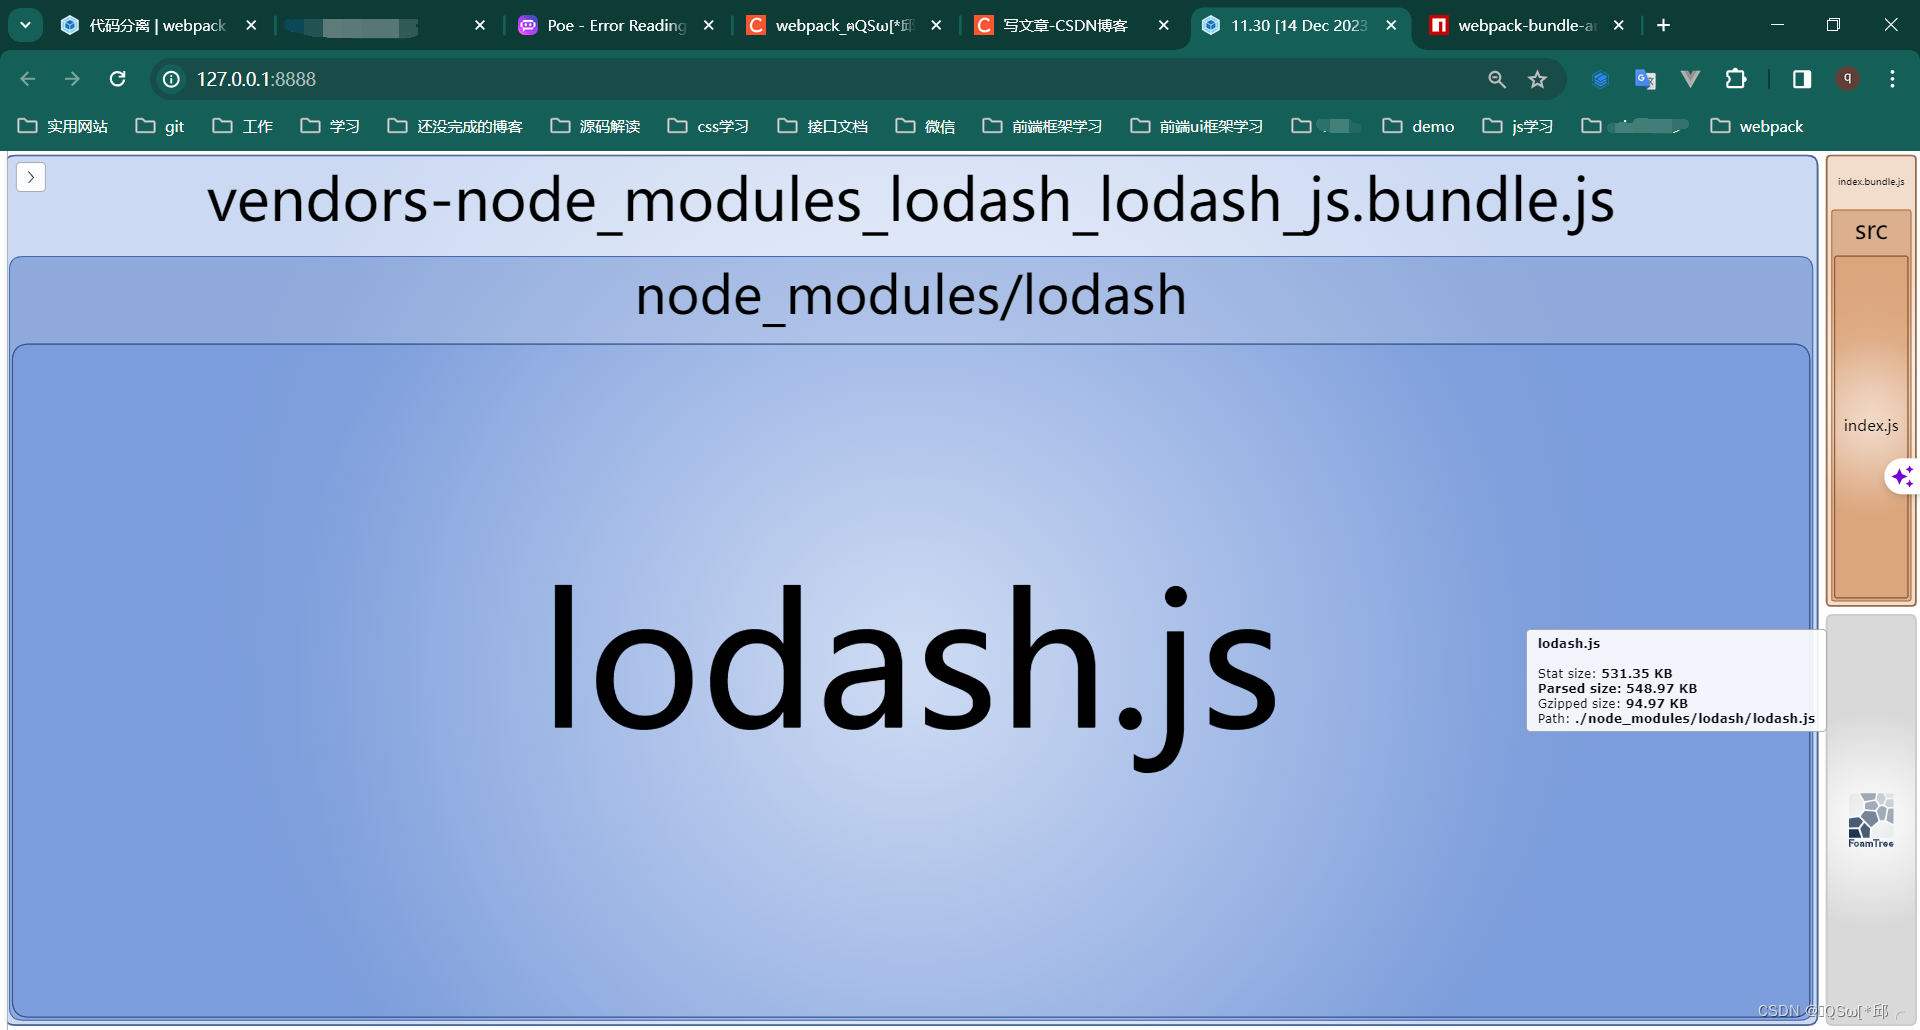This screenshot has height=1030, width=1920.
Task: Open the Chrome three-dot menu
Action: tap(1892, 79)
